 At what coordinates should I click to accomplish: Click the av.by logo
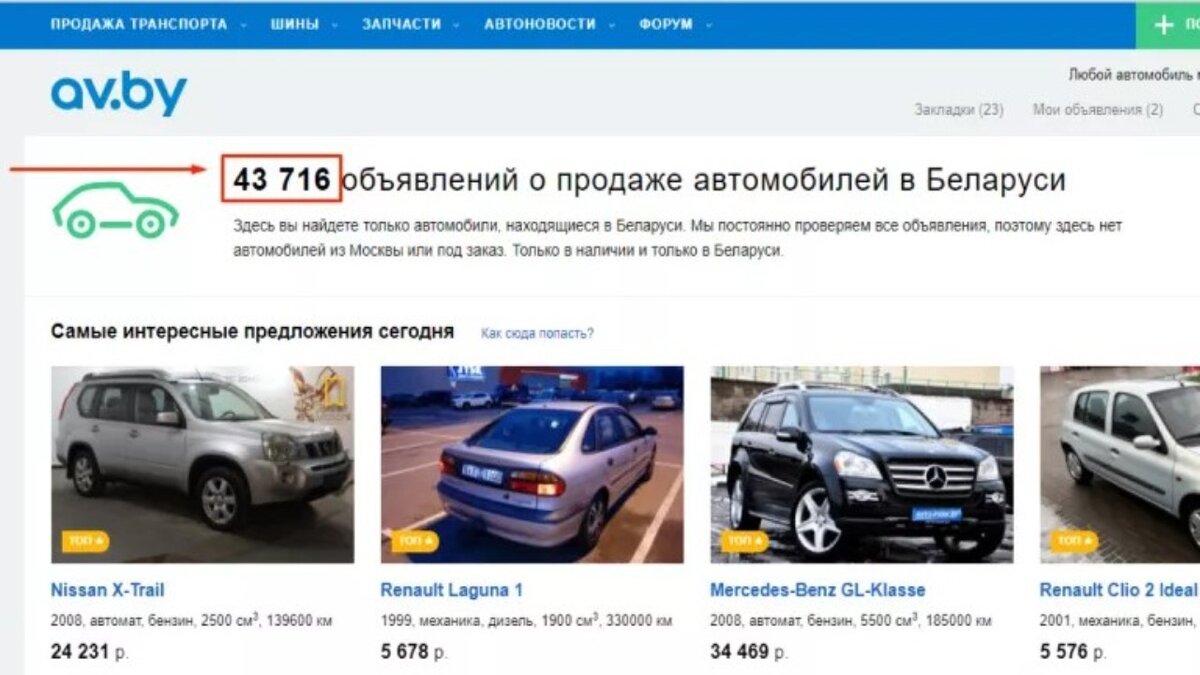[x=118, y=94]
